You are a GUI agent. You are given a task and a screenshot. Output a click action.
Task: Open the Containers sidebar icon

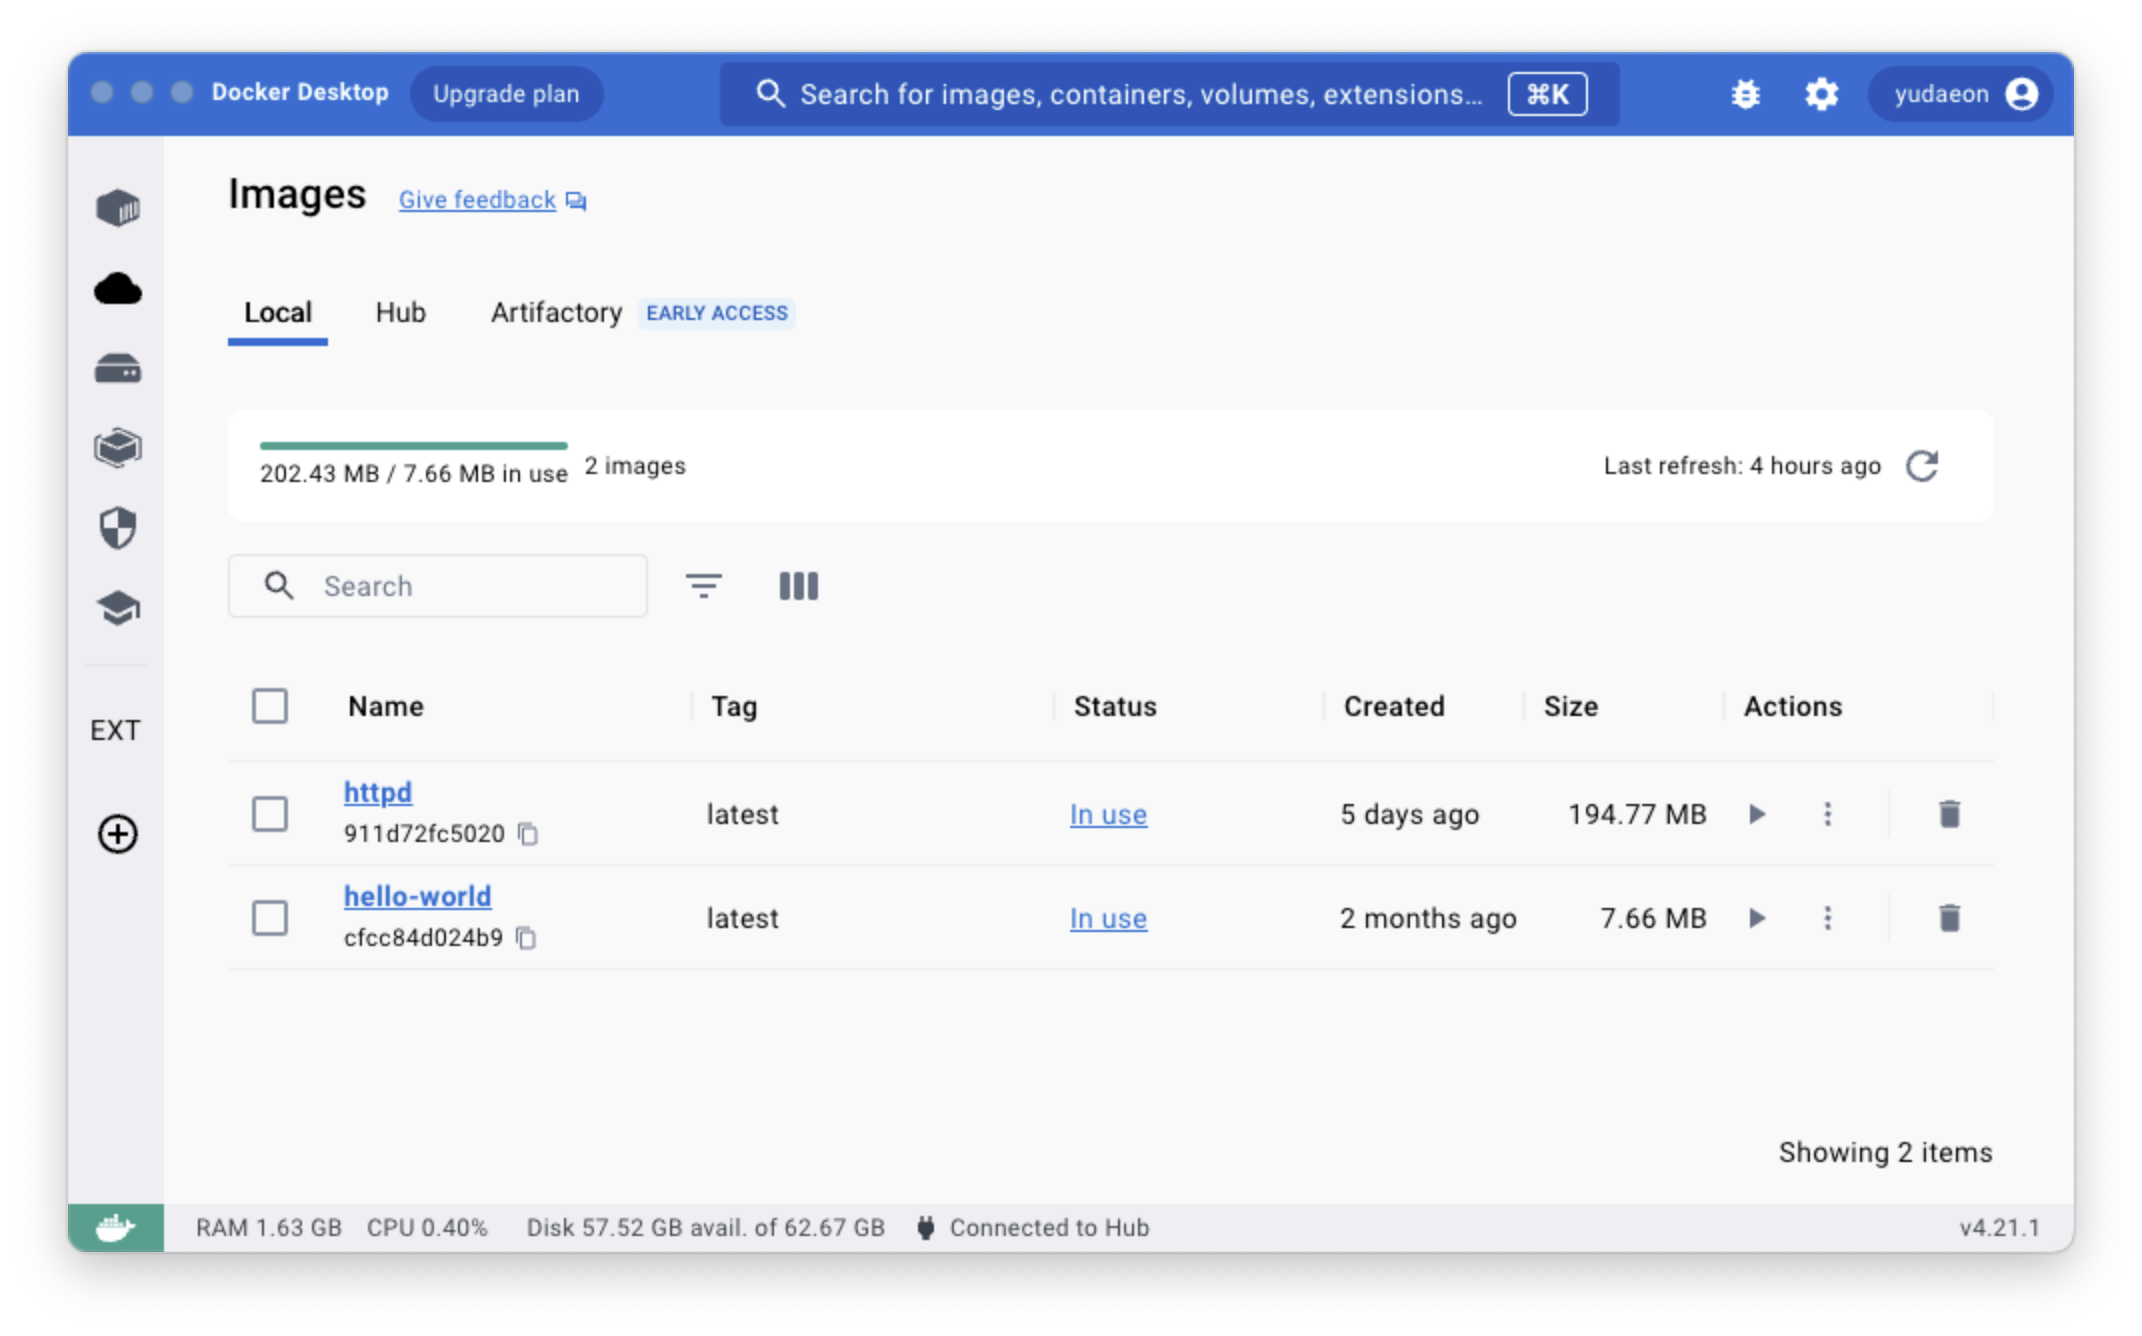pos(118,208)
